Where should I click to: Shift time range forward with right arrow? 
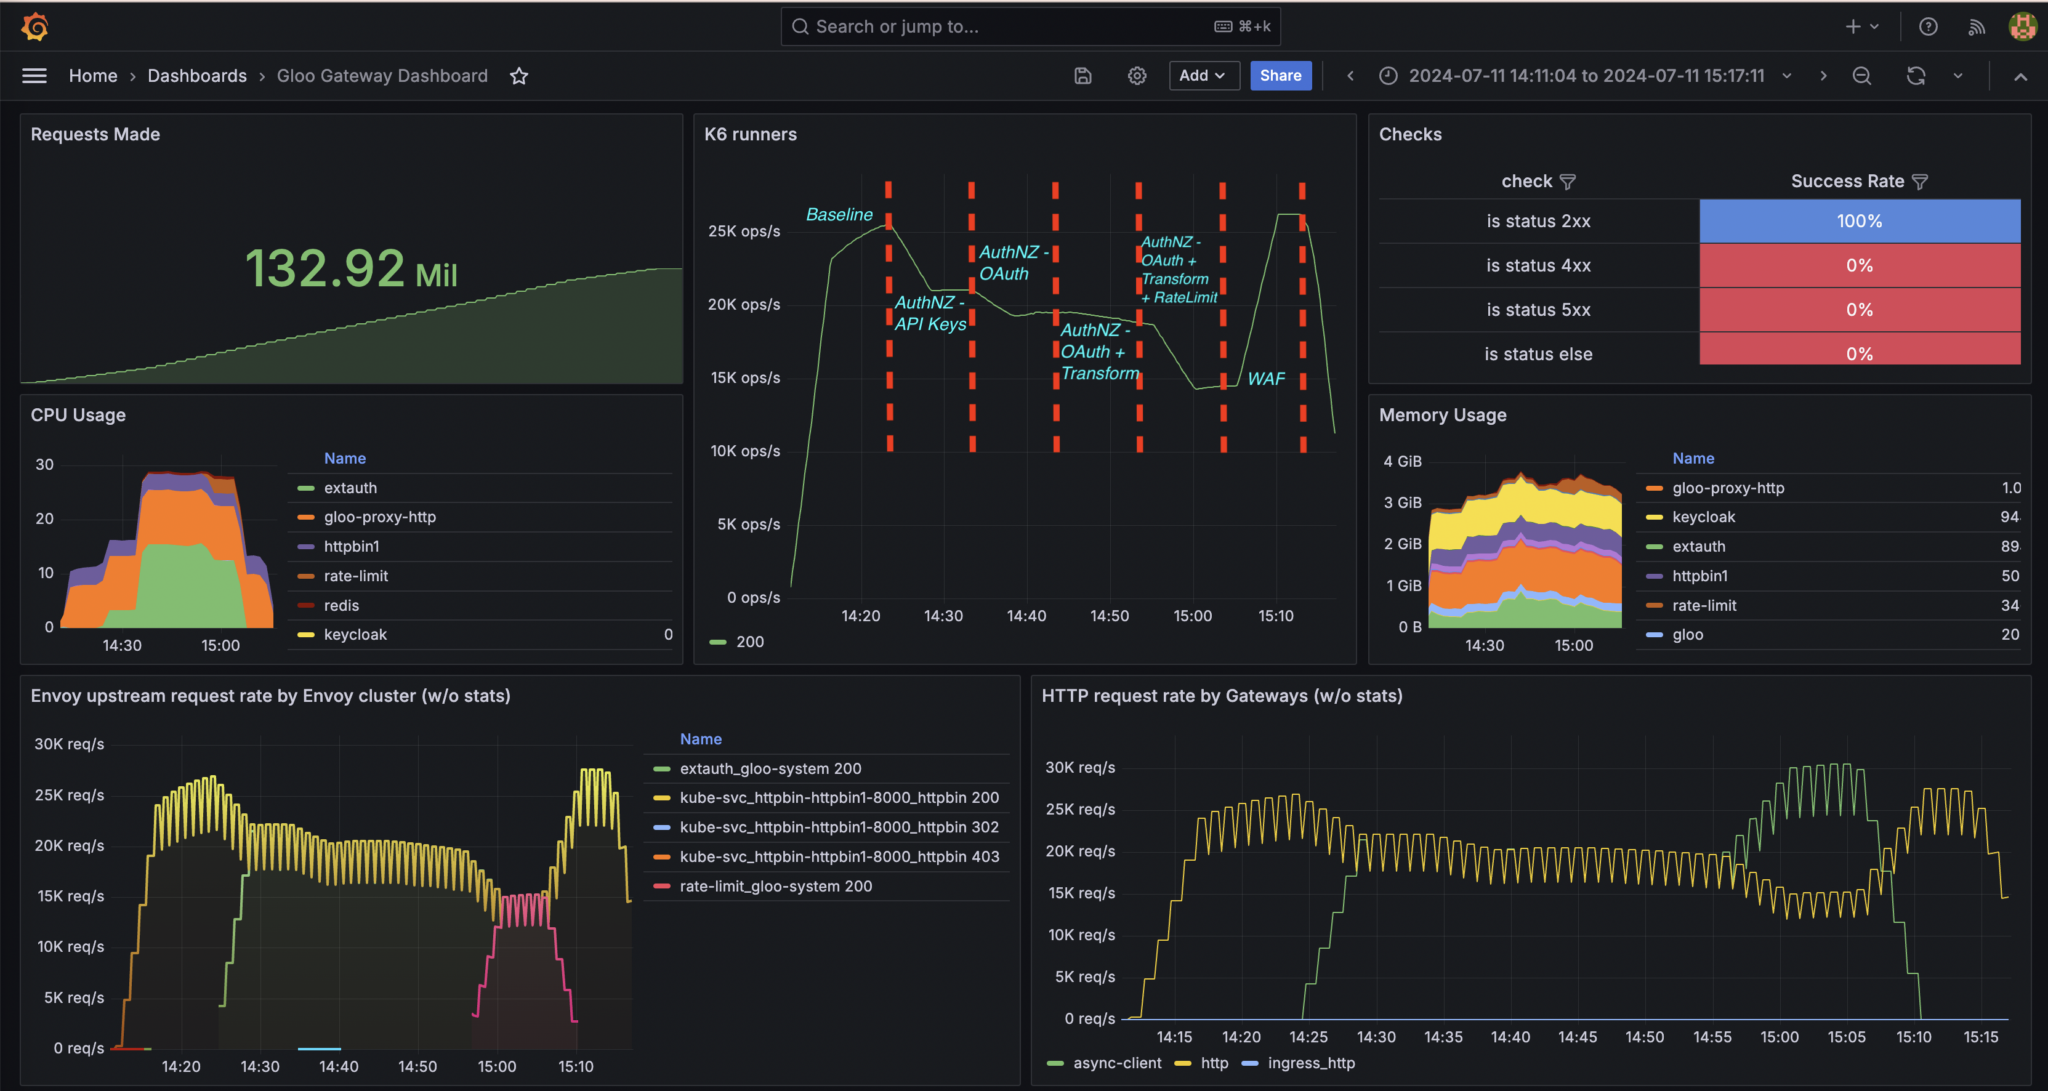tap(1823, 76)
